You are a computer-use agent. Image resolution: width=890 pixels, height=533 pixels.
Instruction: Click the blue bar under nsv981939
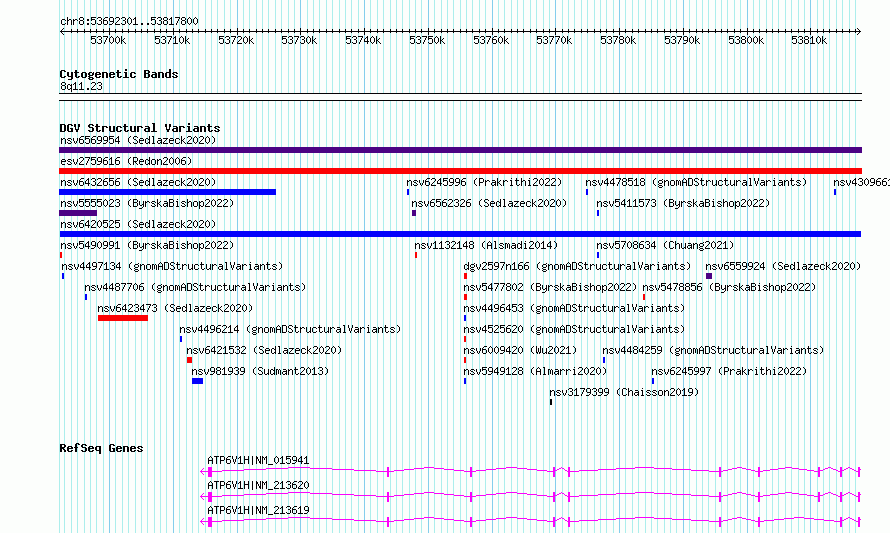coord(198,381)
